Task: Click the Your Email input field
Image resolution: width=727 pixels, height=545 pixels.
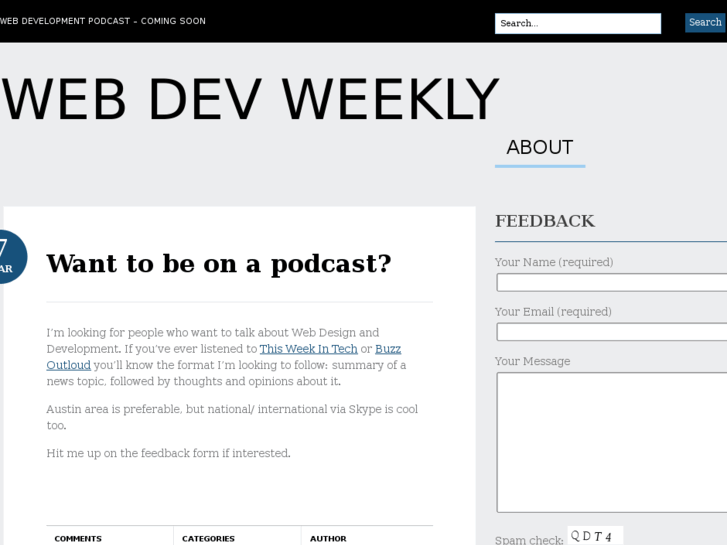Action: pos(612,332)
